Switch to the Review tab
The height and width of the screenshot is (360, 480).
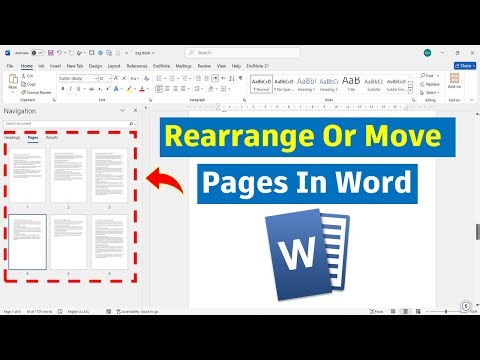(x=204, y=66)
